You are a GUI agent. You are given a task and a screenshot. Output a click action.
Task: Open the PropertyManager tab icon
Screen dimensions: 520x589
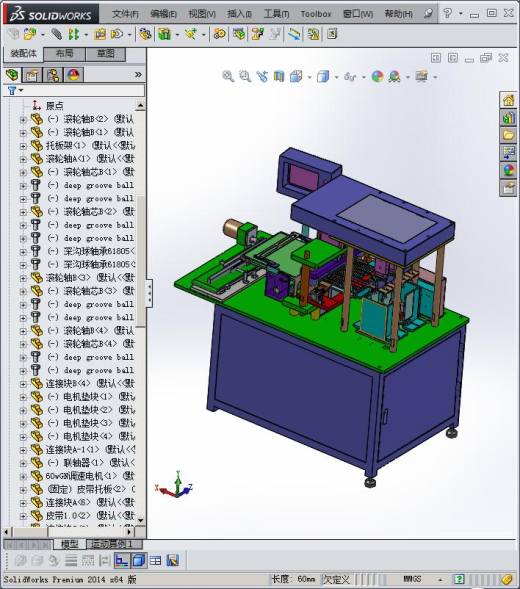point(32,75)
